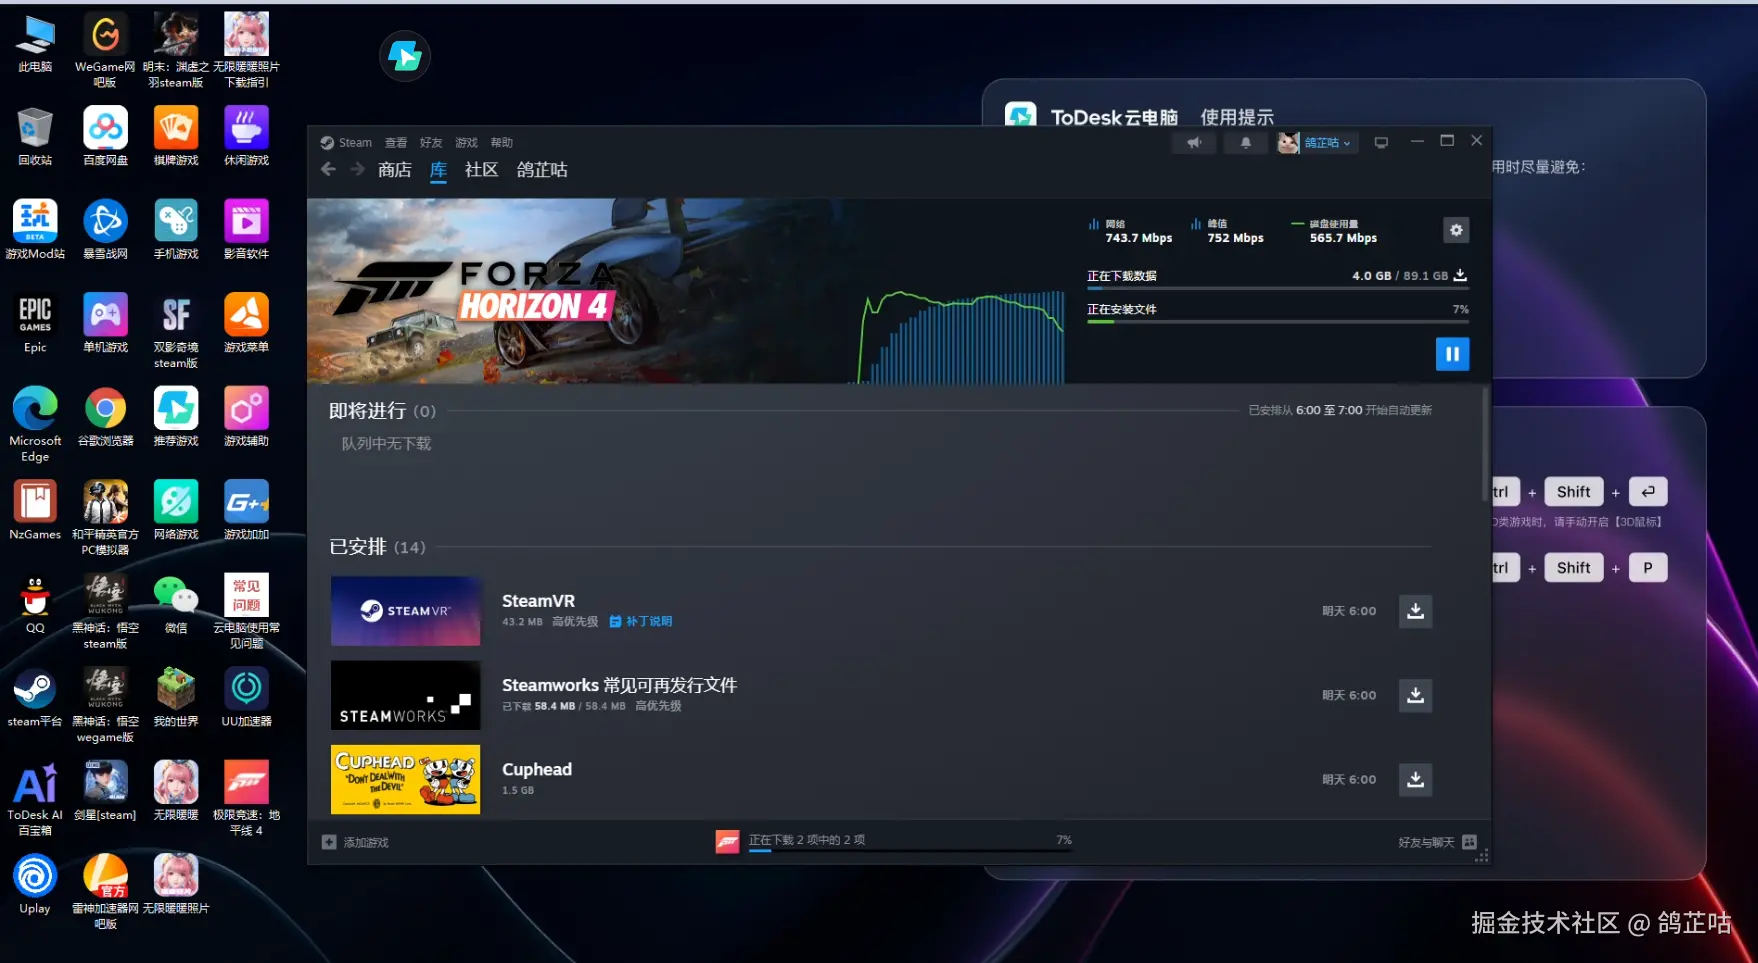The width and height of the screenshot is (1758, 963).
Task: Open 云电脑使用常见问题 desktop icon
Action: click(x=246, y=611)
